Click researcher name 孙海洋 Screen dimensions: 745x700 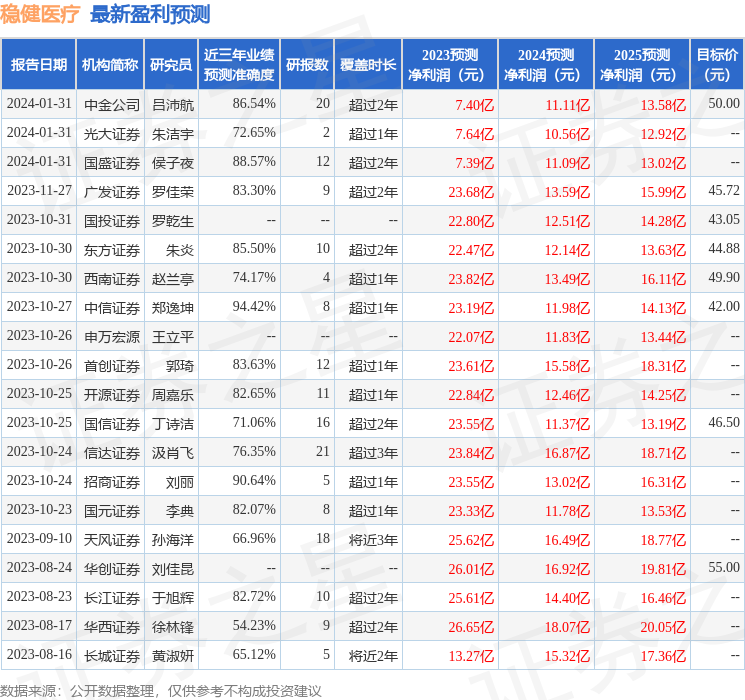point(173,539)
